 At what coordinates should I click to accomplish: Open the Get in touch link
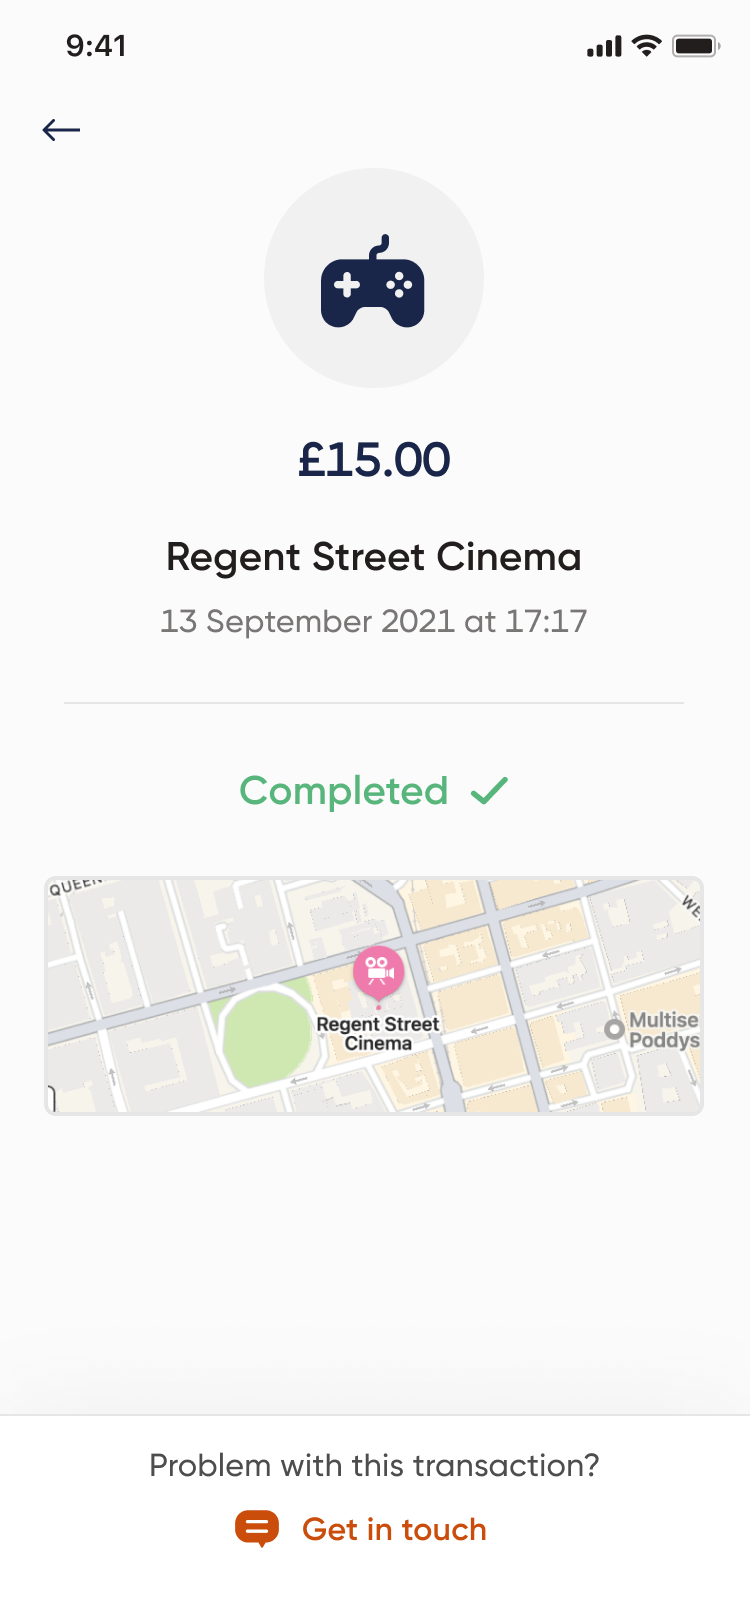(x=394, y=1529)
